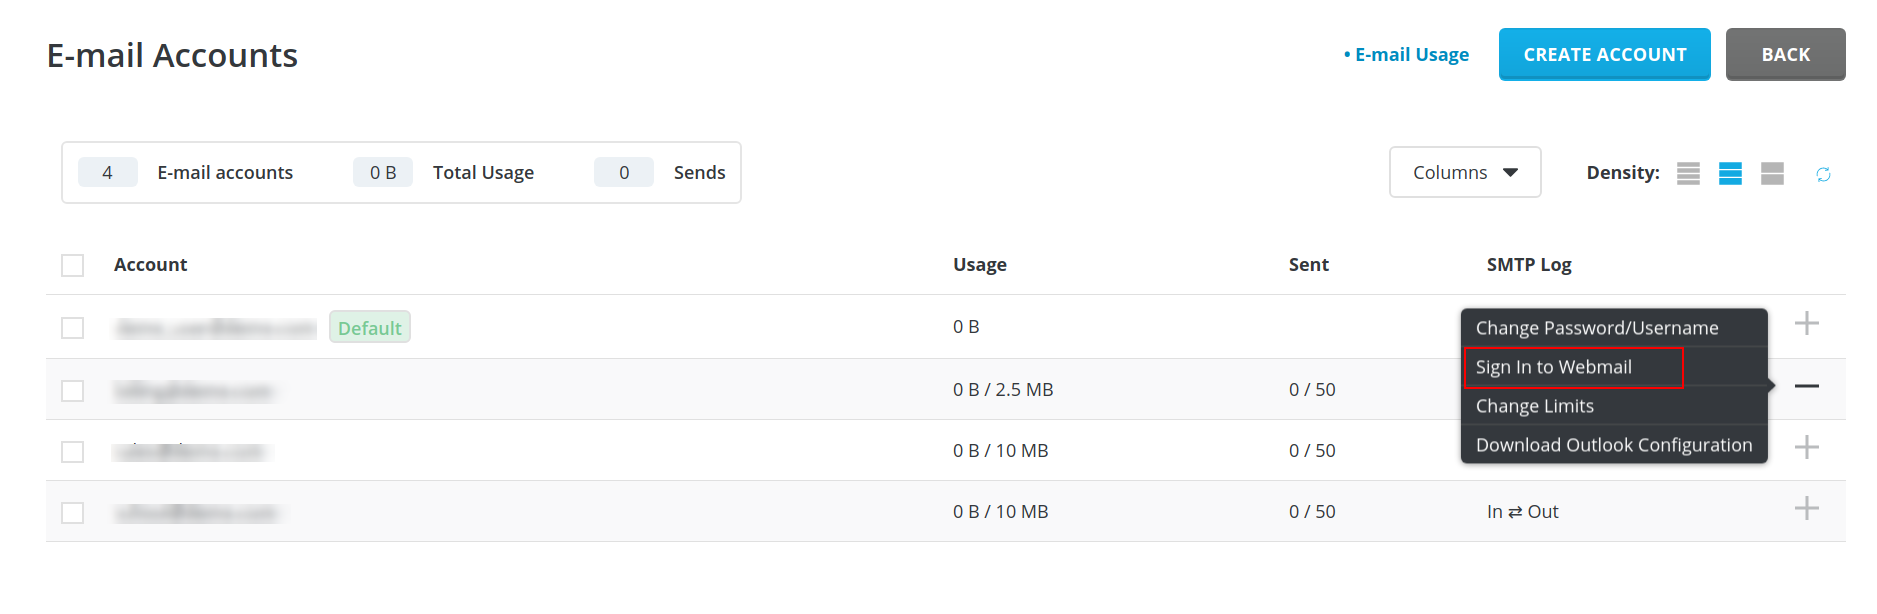Collapse minus icon on second account row
Viewport: 1877px width, 614px height.
point(1806,386)
